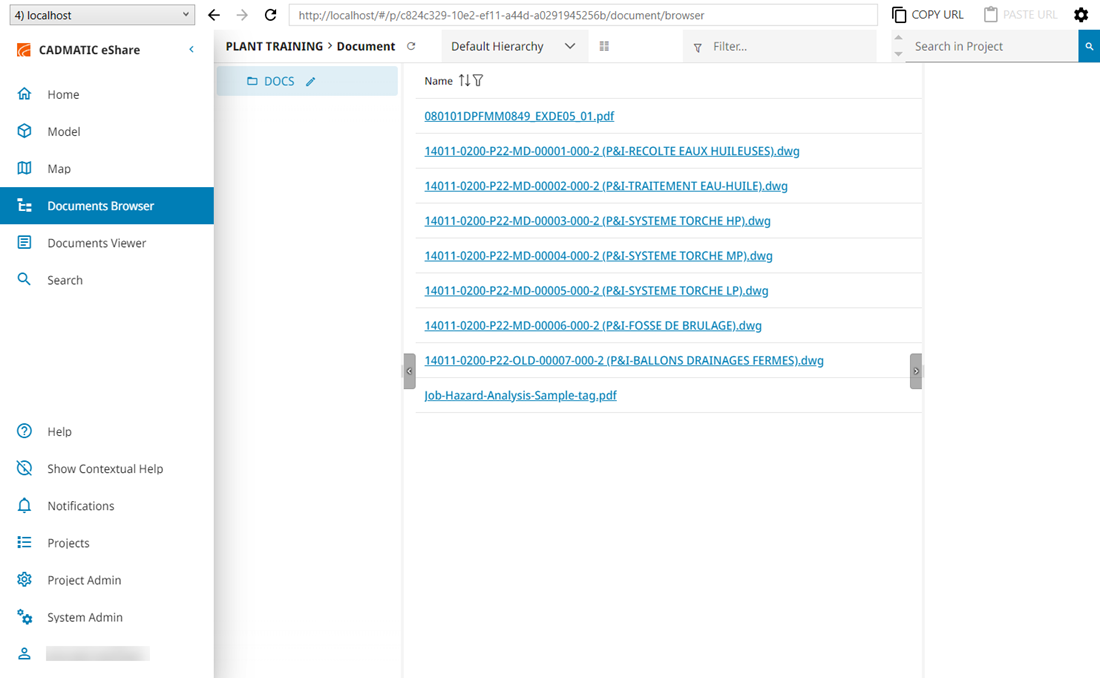Open the RECOLTE EAUX HUILEUSES drawing
Screen dimensions: 1100x678
pos(612,151)
